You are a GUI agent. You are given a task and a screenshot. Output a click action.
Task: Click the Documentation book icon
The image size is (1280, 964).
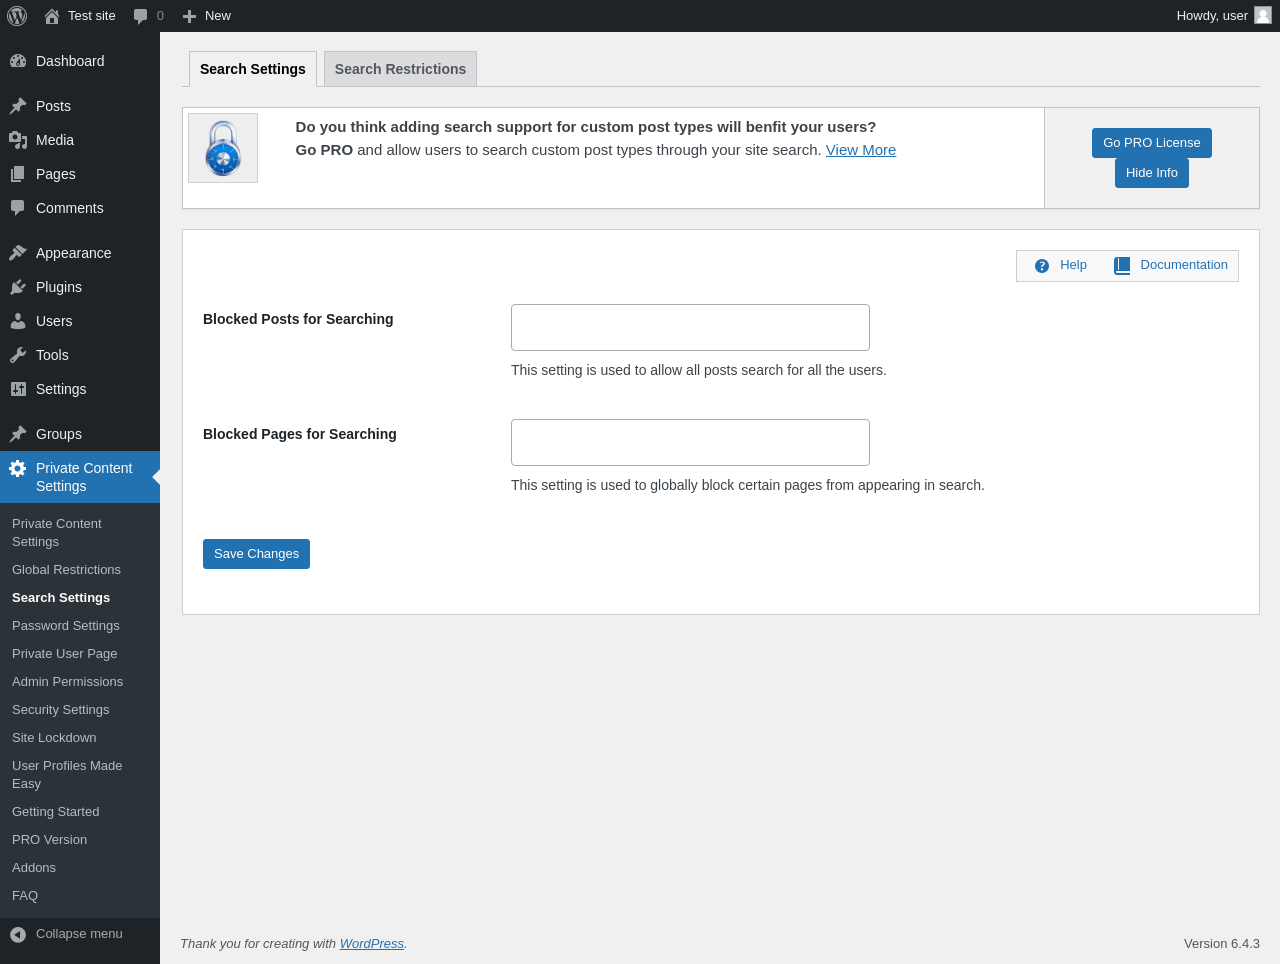pos(1122,265)
